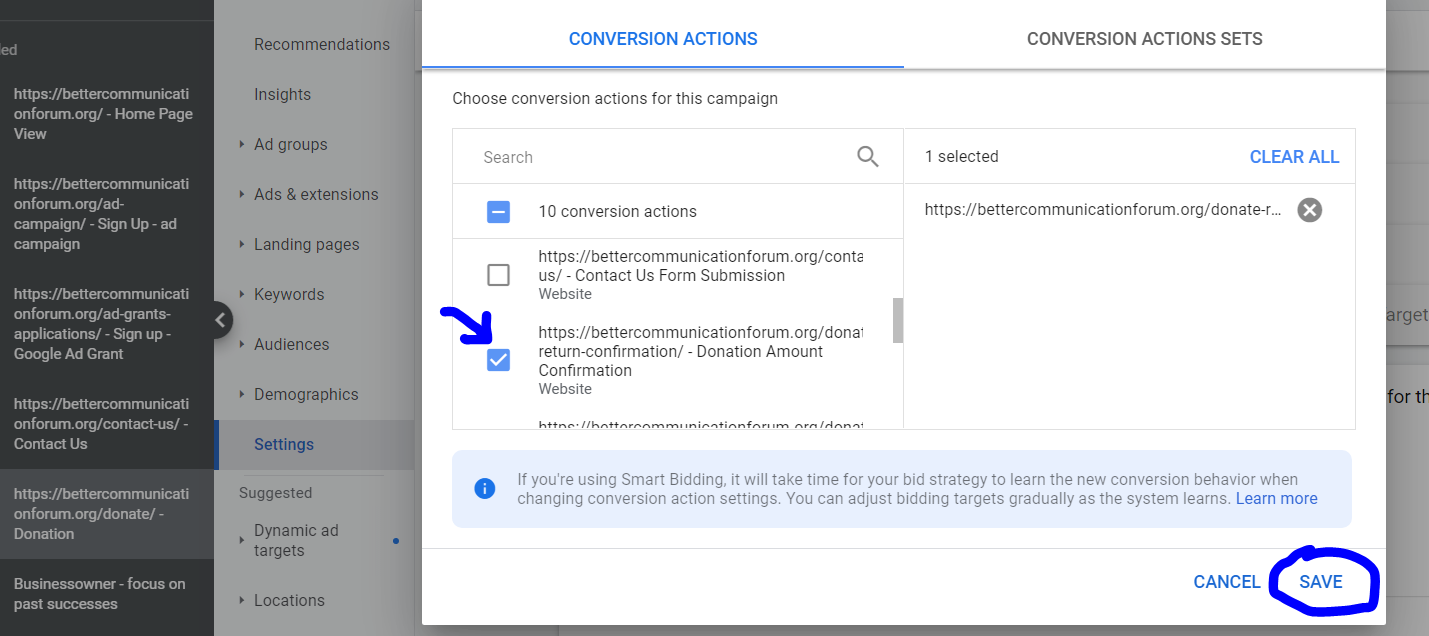Image resolution: width=1429 pixels, height=636 pixels.
Task: Open the Settings navigation item
Action: pyautogui.click(x=284, y=444)
